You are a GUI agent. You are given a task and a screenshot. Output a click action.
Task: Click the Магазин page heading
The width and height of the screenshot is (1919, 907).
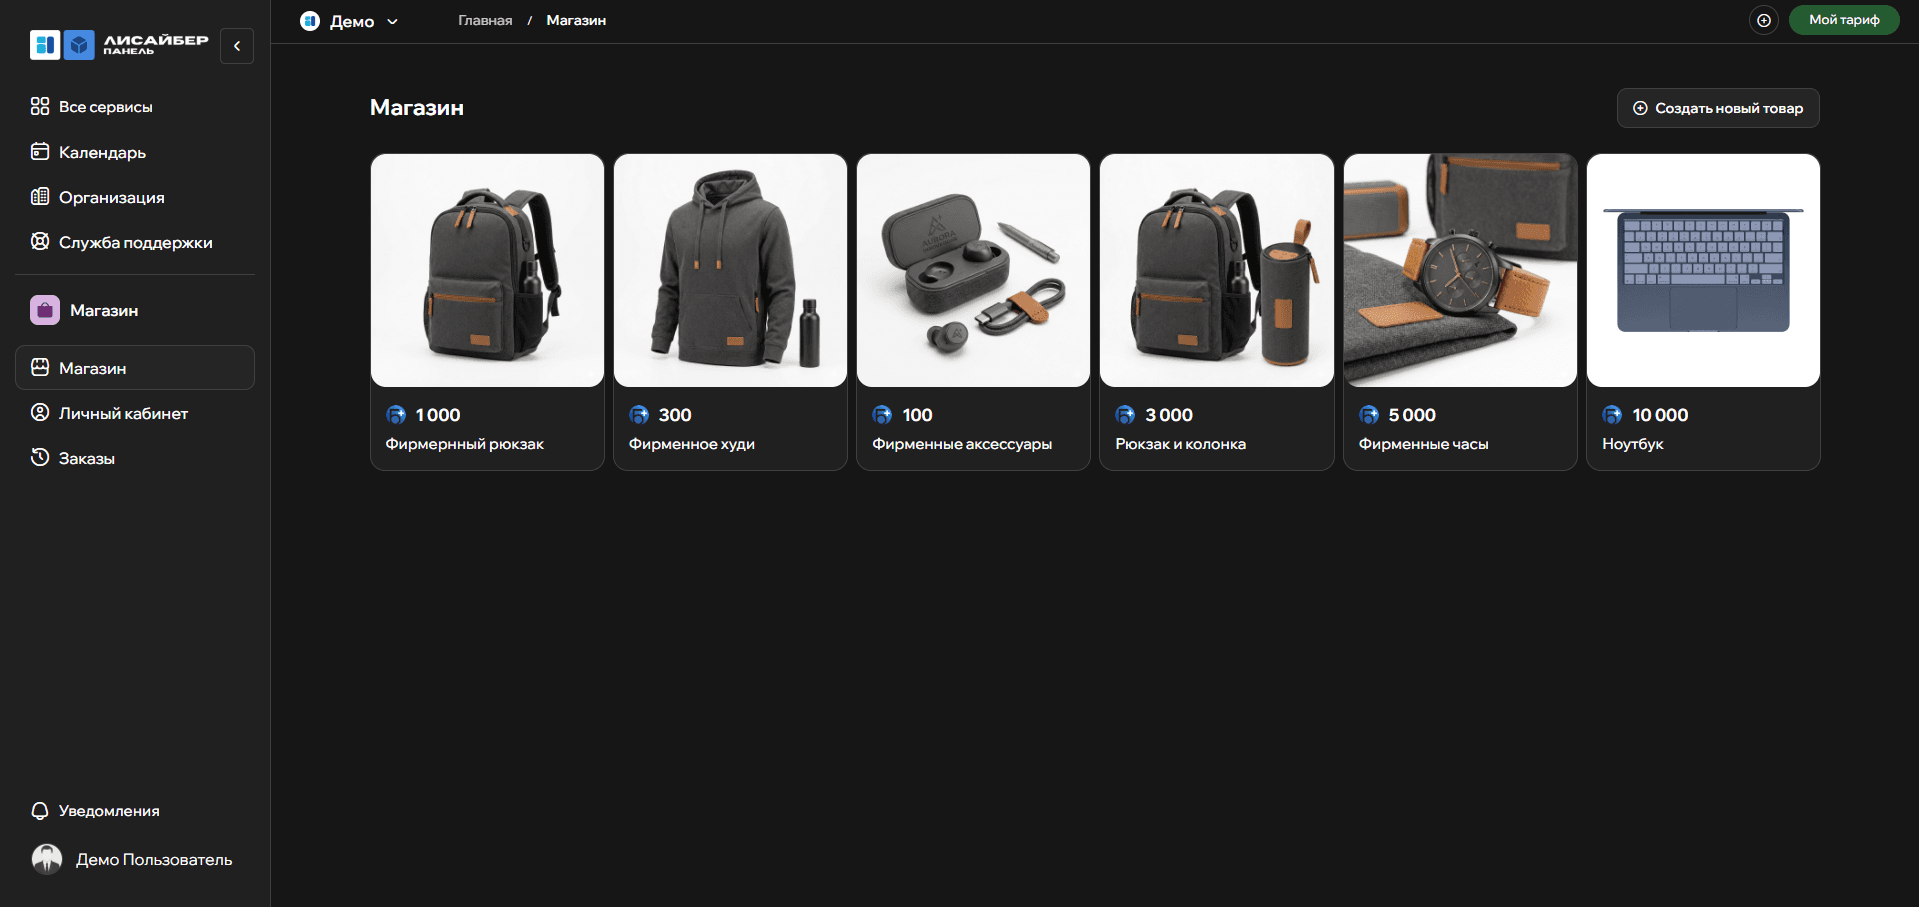coord(417,107)
